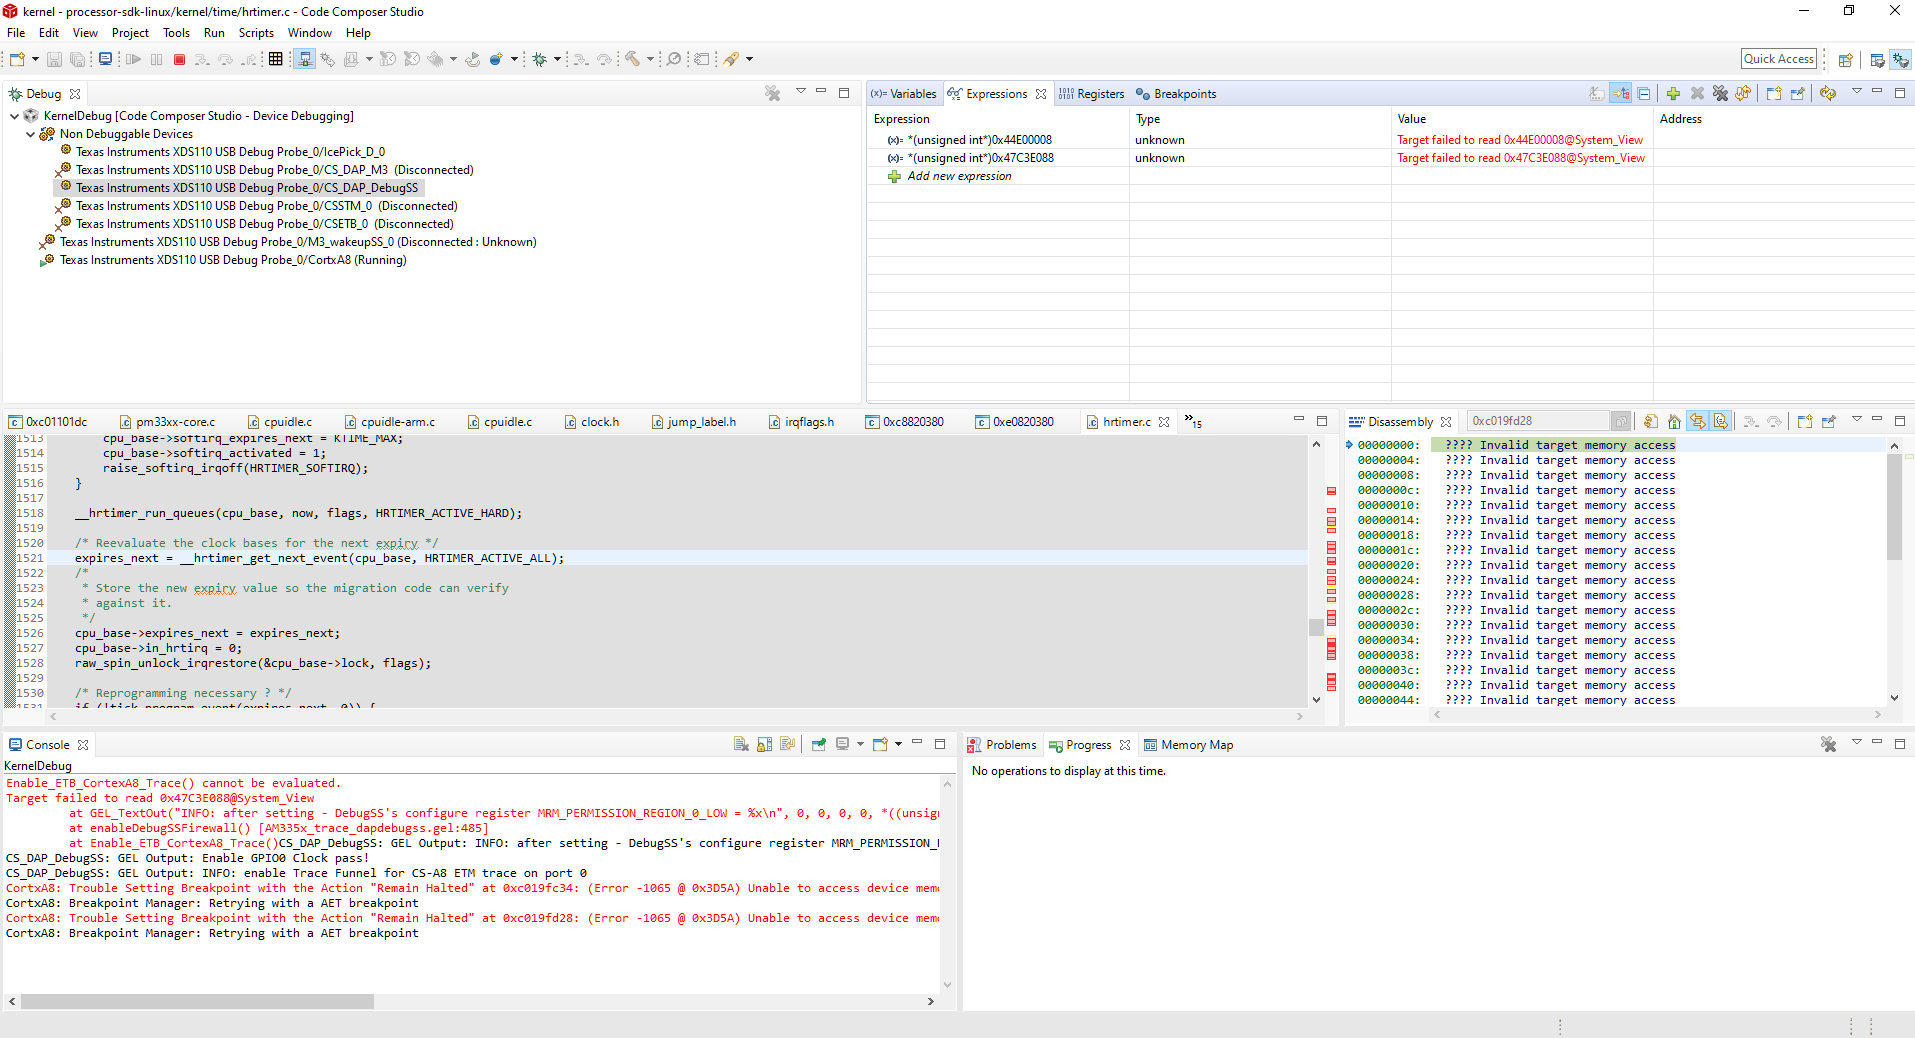1915x1038 pixels.
Task: Select expression *(unsigned int*)0x44E00008
Action: coord(979,140)
